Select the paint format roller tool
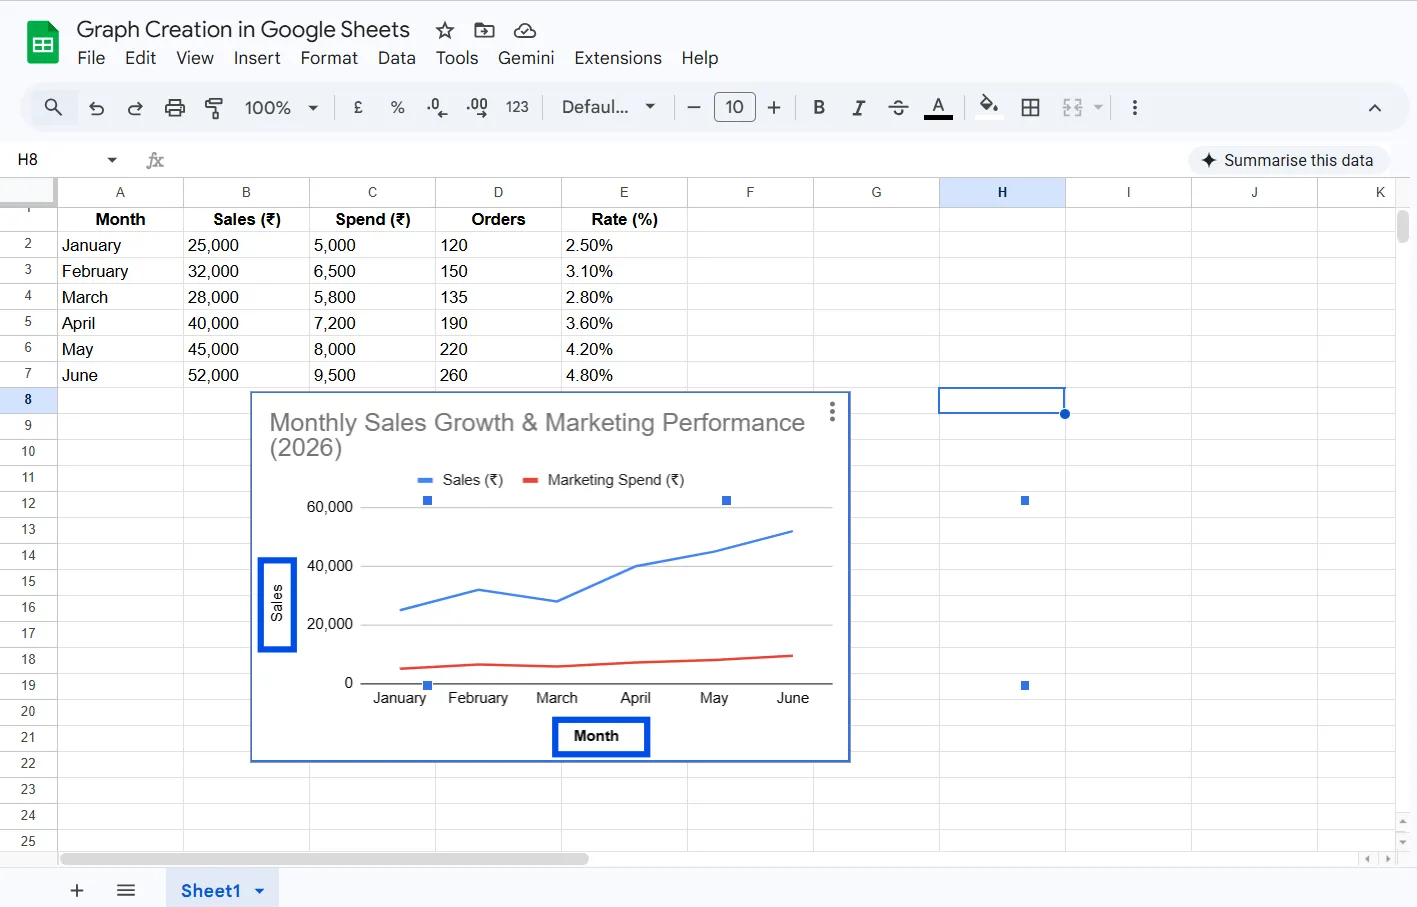The image size is (1417, 907). [214, 108]
